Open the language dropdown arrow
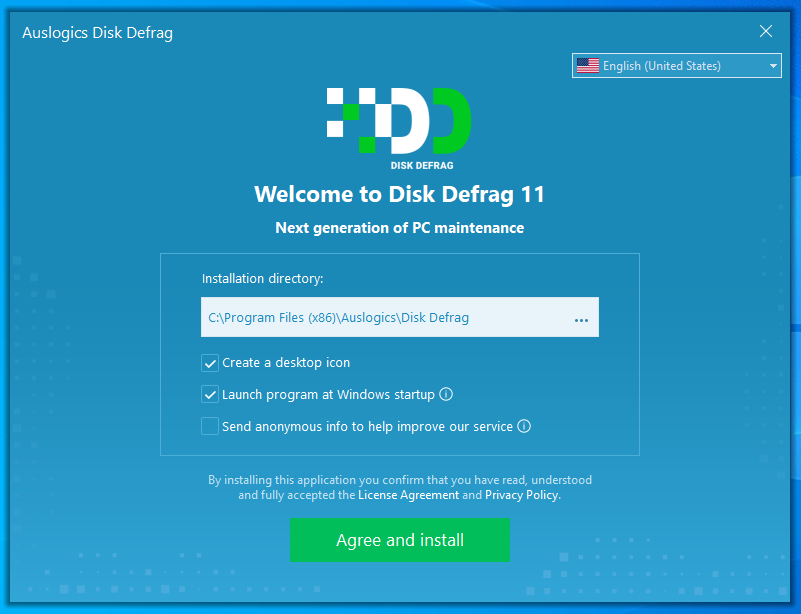Image resolution: width=801 pixels, height=614 pixels. click(773, 66)
